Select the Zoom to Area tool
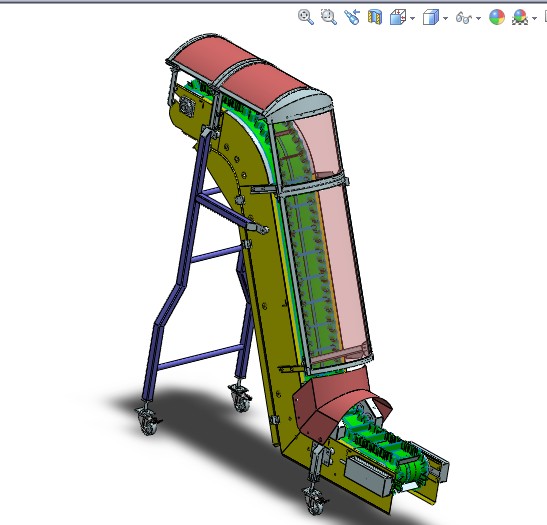The image size is (547, 525). [x=329, y=17]
